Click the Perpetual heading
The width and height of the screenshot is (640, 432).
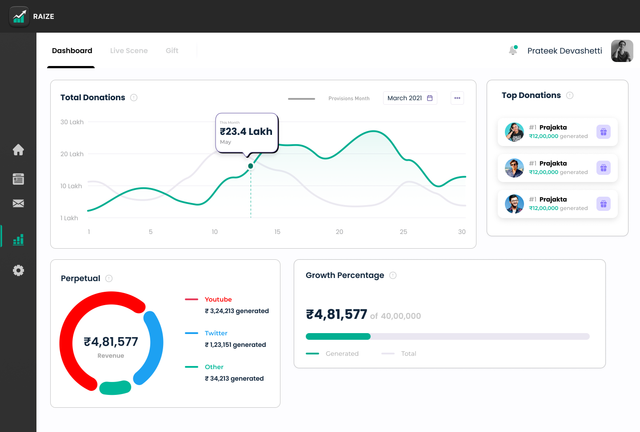coord(80,278)
